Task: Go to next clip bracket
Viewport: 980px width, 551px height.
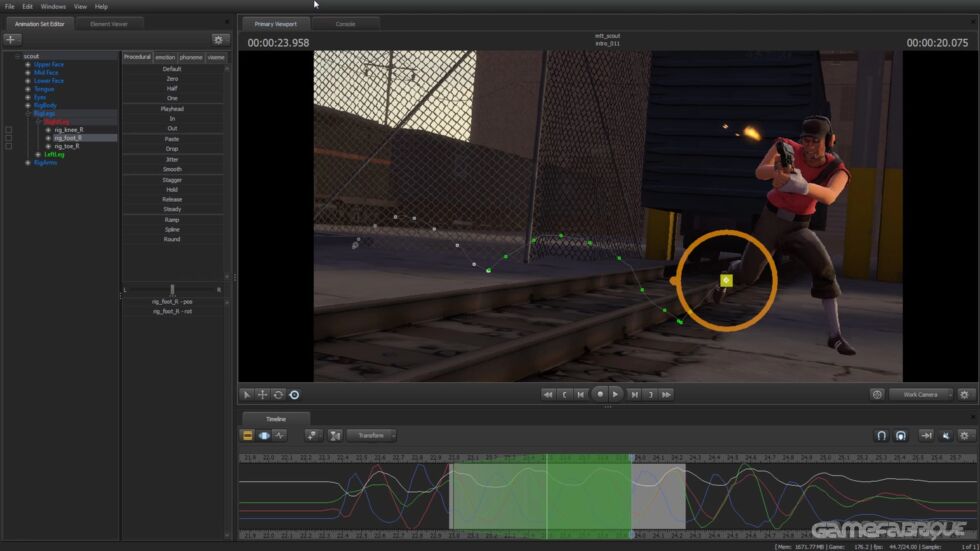Action: (651, 395)
